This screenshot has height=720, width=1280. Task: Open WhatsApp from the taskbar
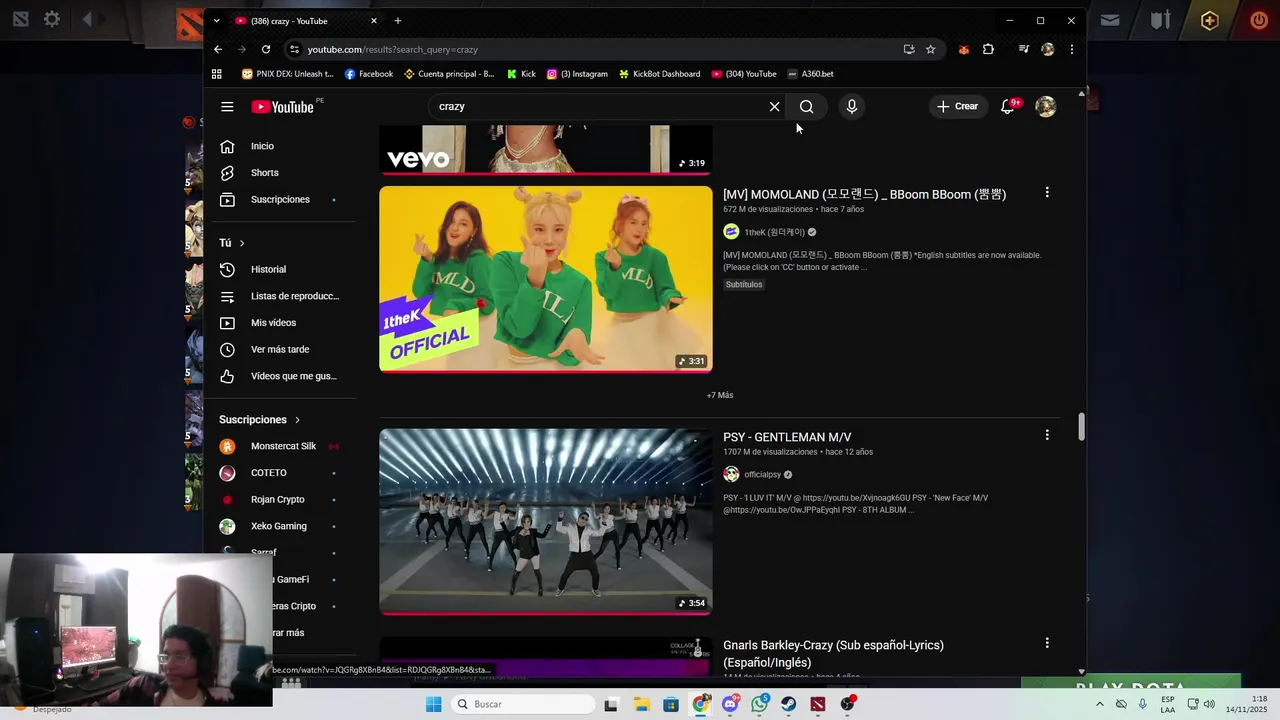[x=760, y=704]
